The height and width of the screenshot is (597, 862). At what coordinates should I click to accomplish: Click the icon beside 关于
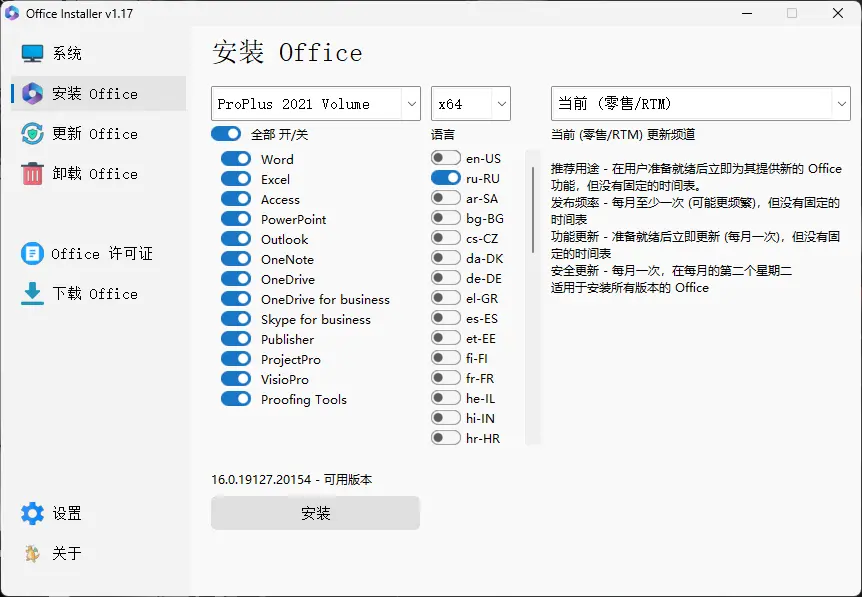click(32, 553)
